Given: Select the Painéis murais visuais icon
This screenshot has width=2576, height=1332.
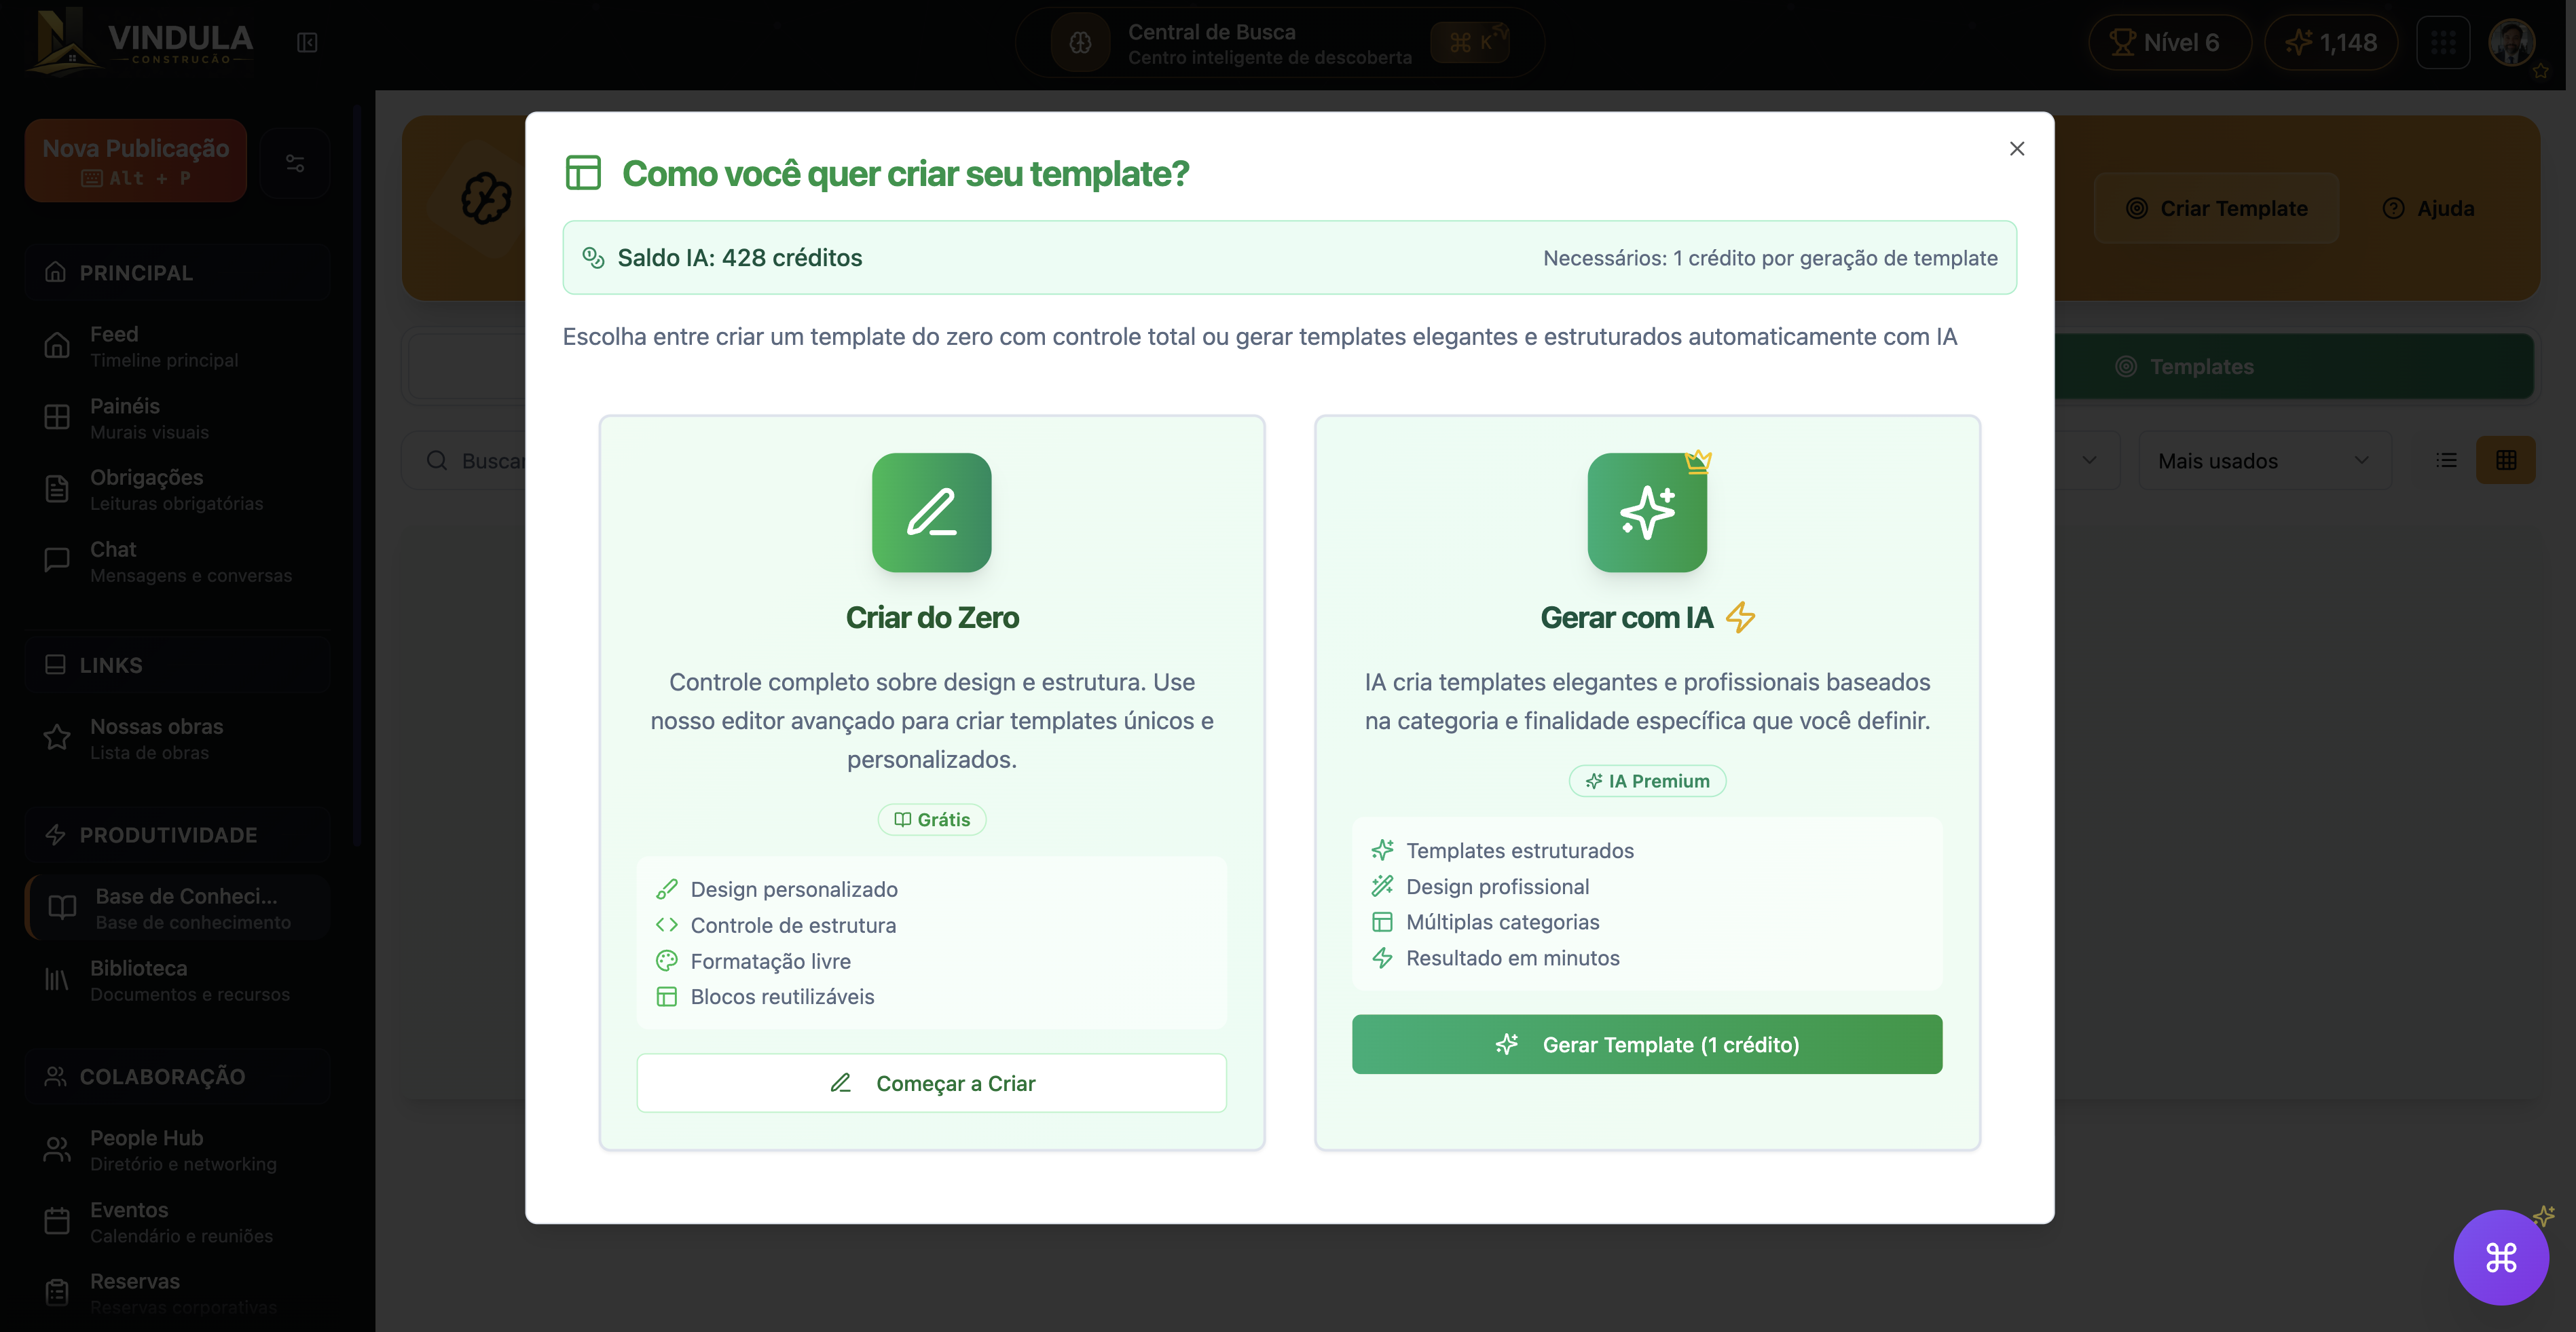Looking at the screenshot, I should click(x=57, y=417).
